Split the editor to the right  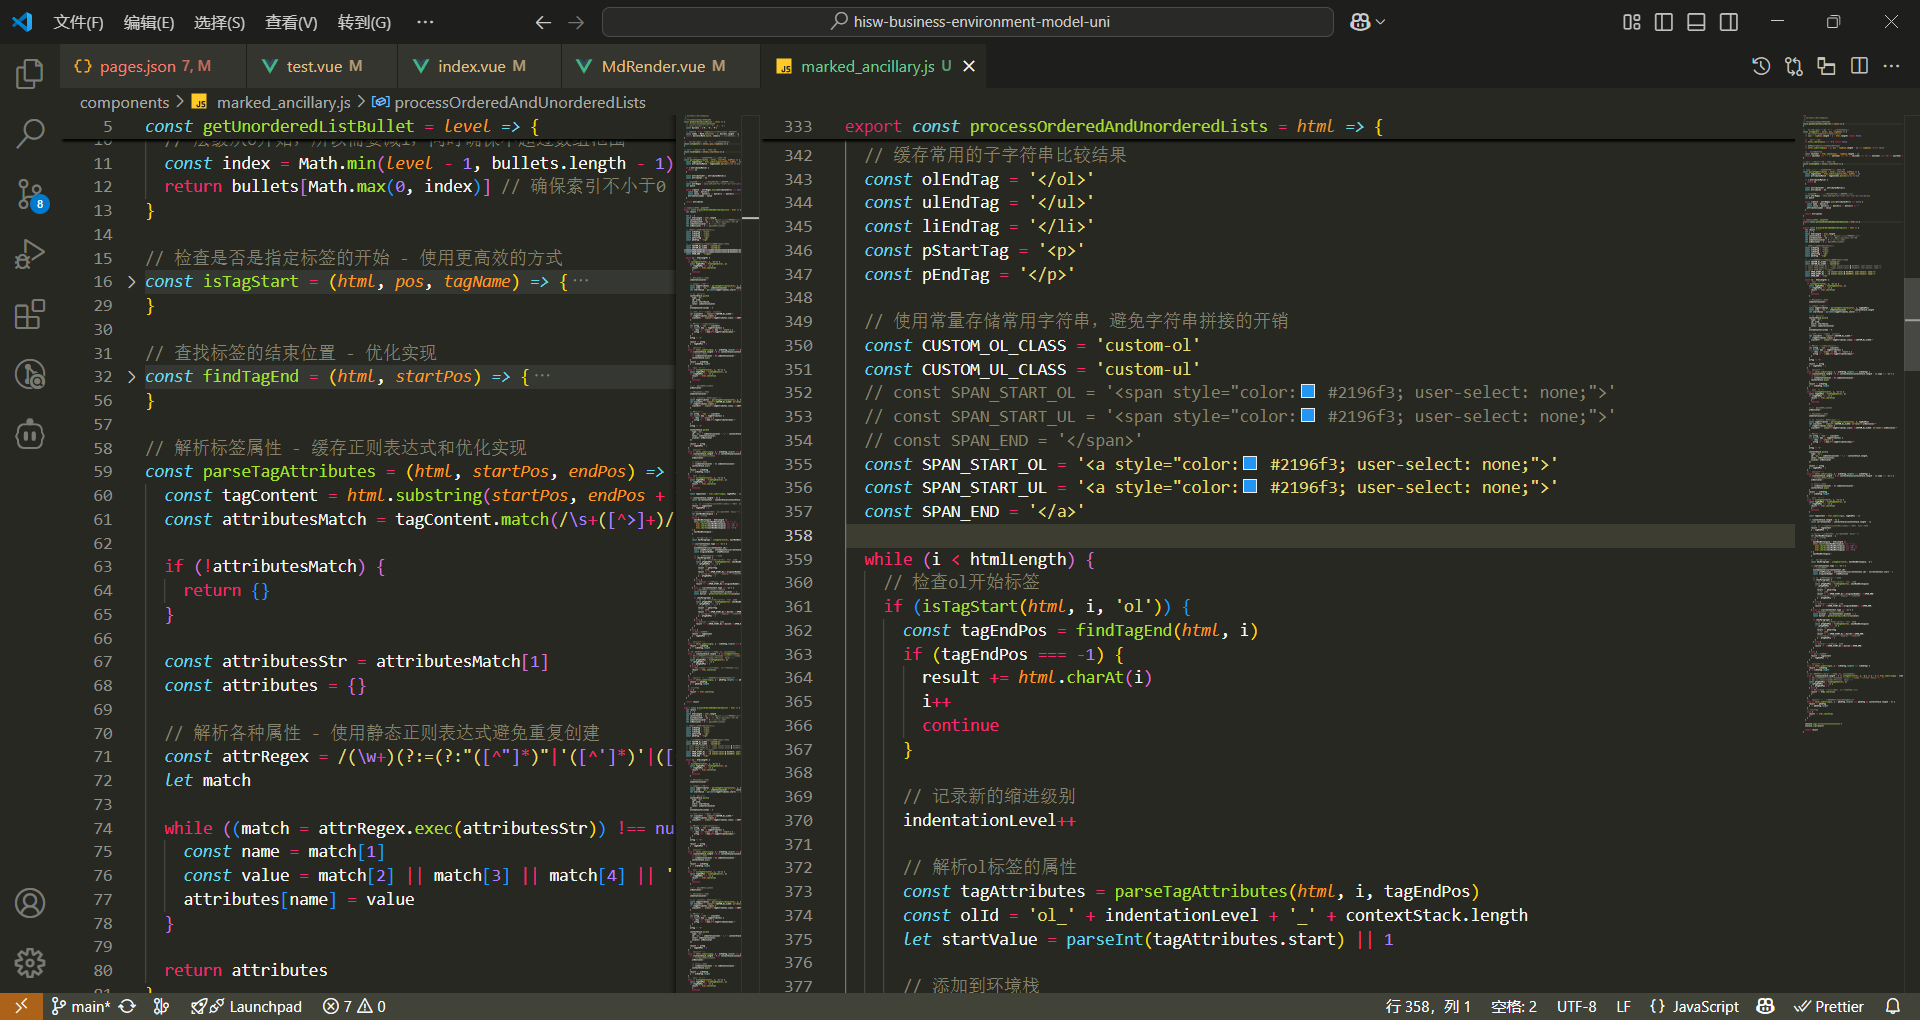coord(1859,66)
